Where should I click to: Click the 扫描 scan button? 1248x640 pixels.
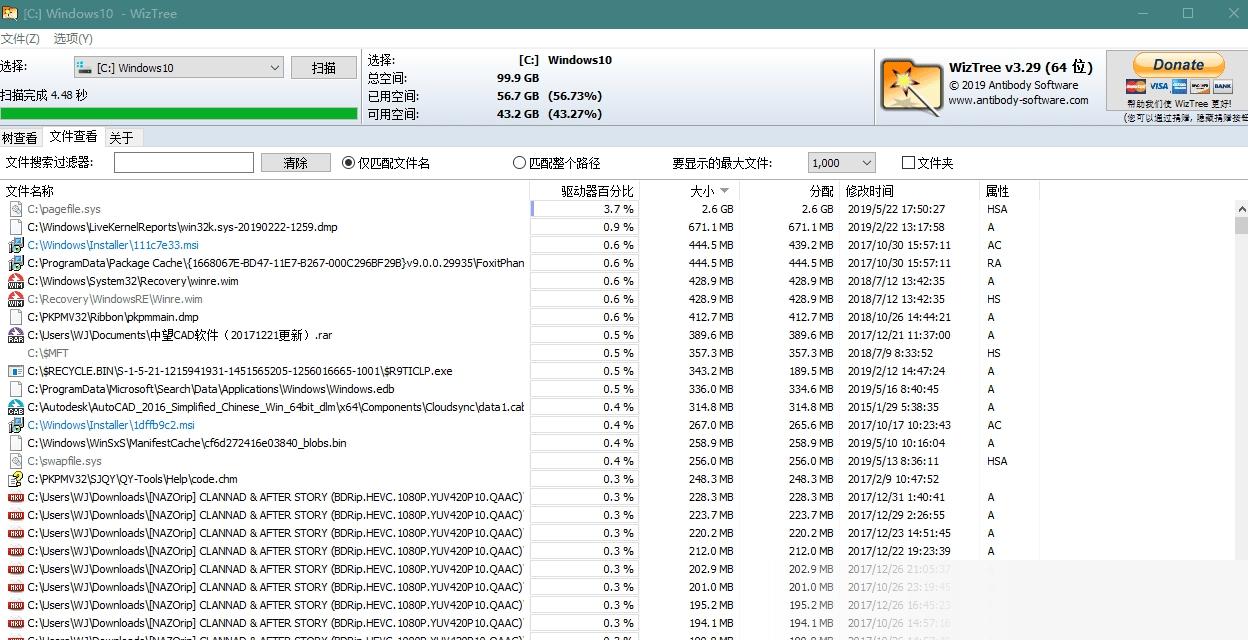[x=324, y=68]
